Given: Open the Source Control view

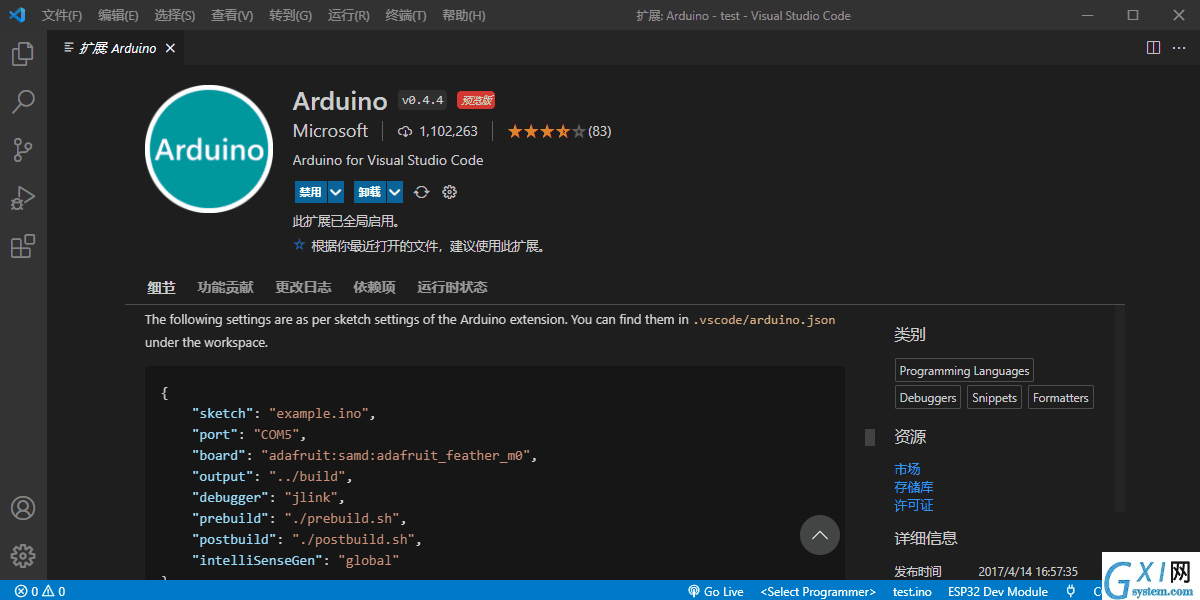Looking at the screenshot, I should (23, 150).
